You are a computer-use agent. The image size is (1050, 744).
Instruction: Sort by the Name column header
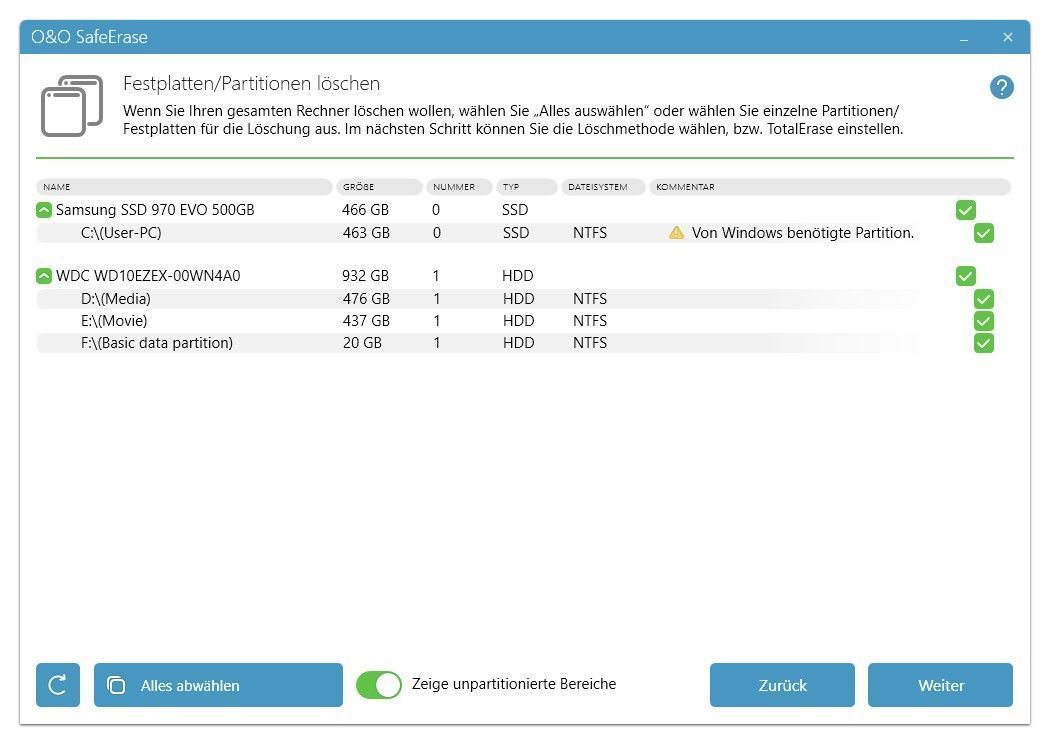[x=184, y=187]
